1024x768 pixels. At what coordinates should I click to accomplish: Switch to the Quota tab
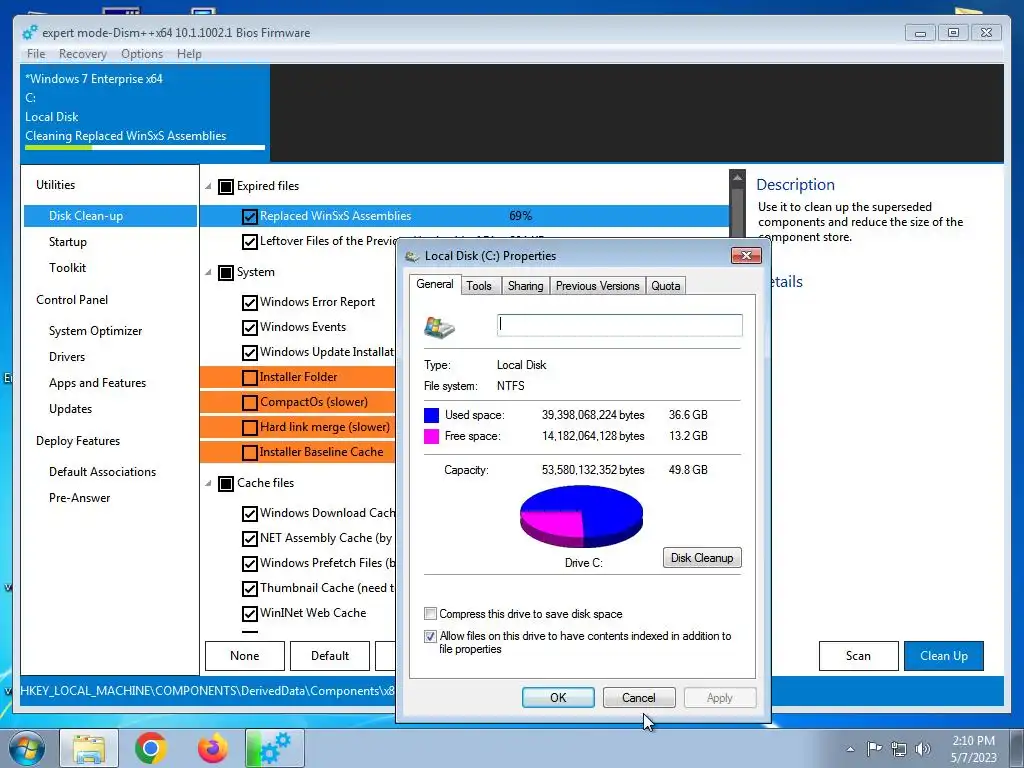click(x=665, y=286)
